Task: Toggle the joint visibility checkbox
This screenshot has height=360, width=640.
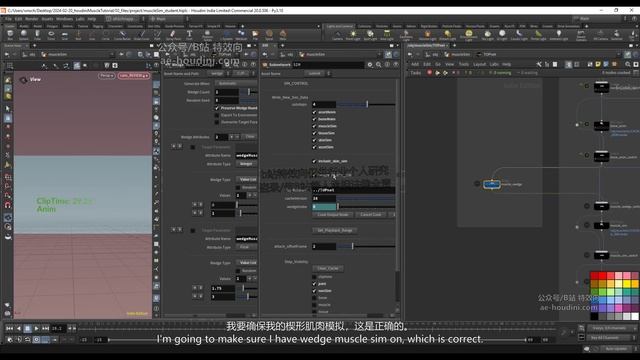Action: [x=314, y=284]
